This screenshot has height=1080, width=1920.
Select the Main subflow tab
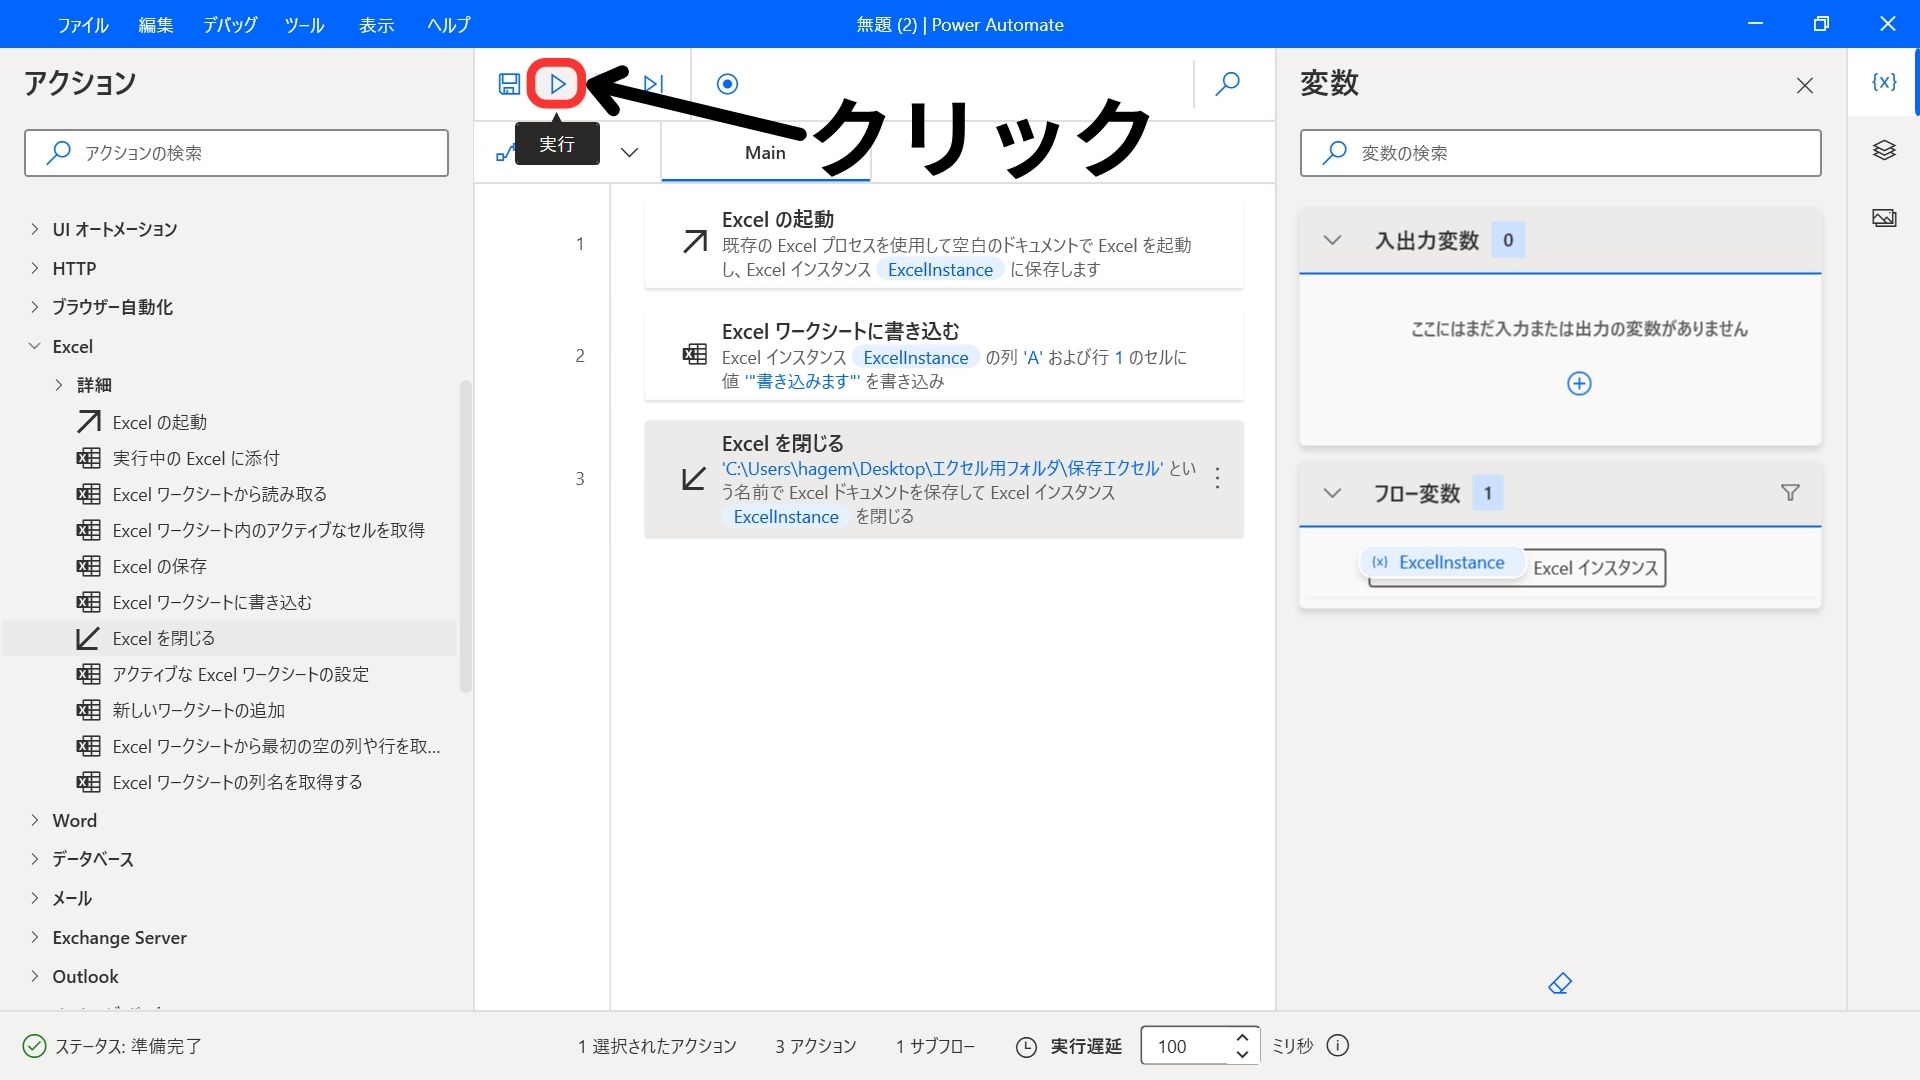[x=765, y=153]
